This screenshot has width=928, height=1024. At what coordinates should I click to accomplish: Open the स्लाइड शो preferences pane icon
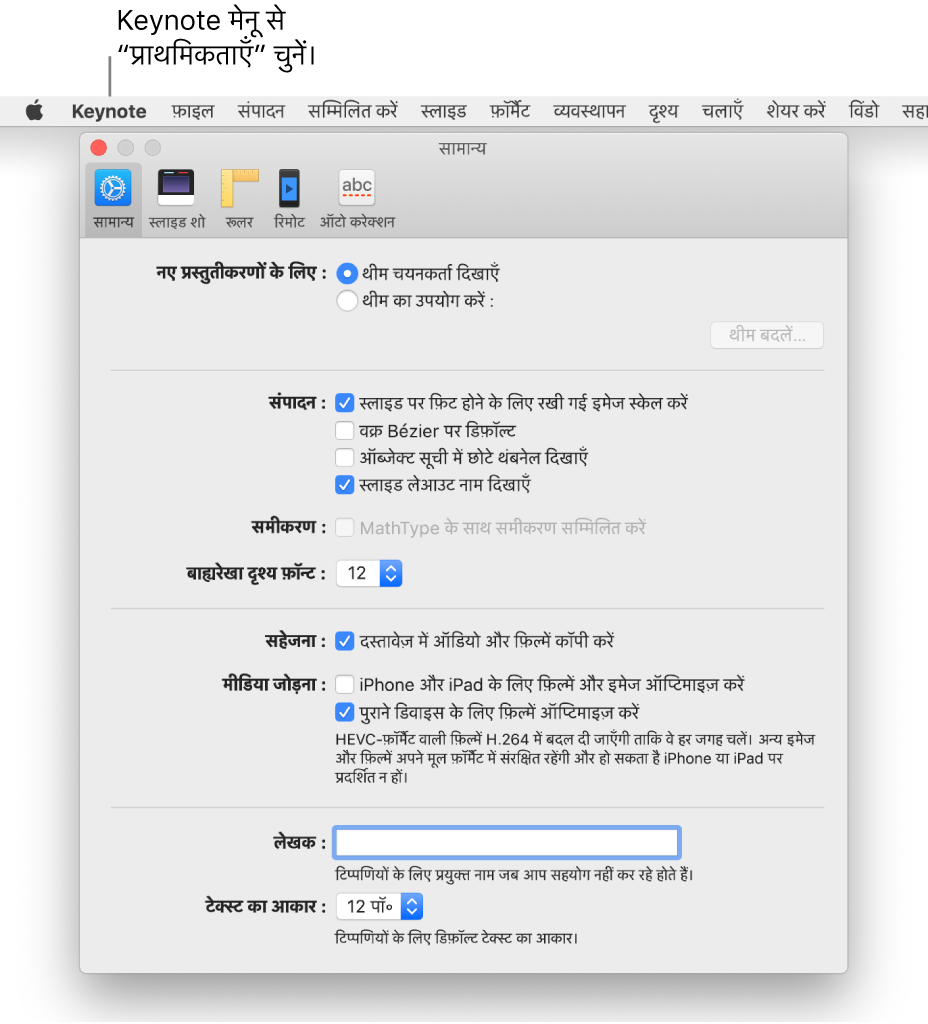(177, 199)
